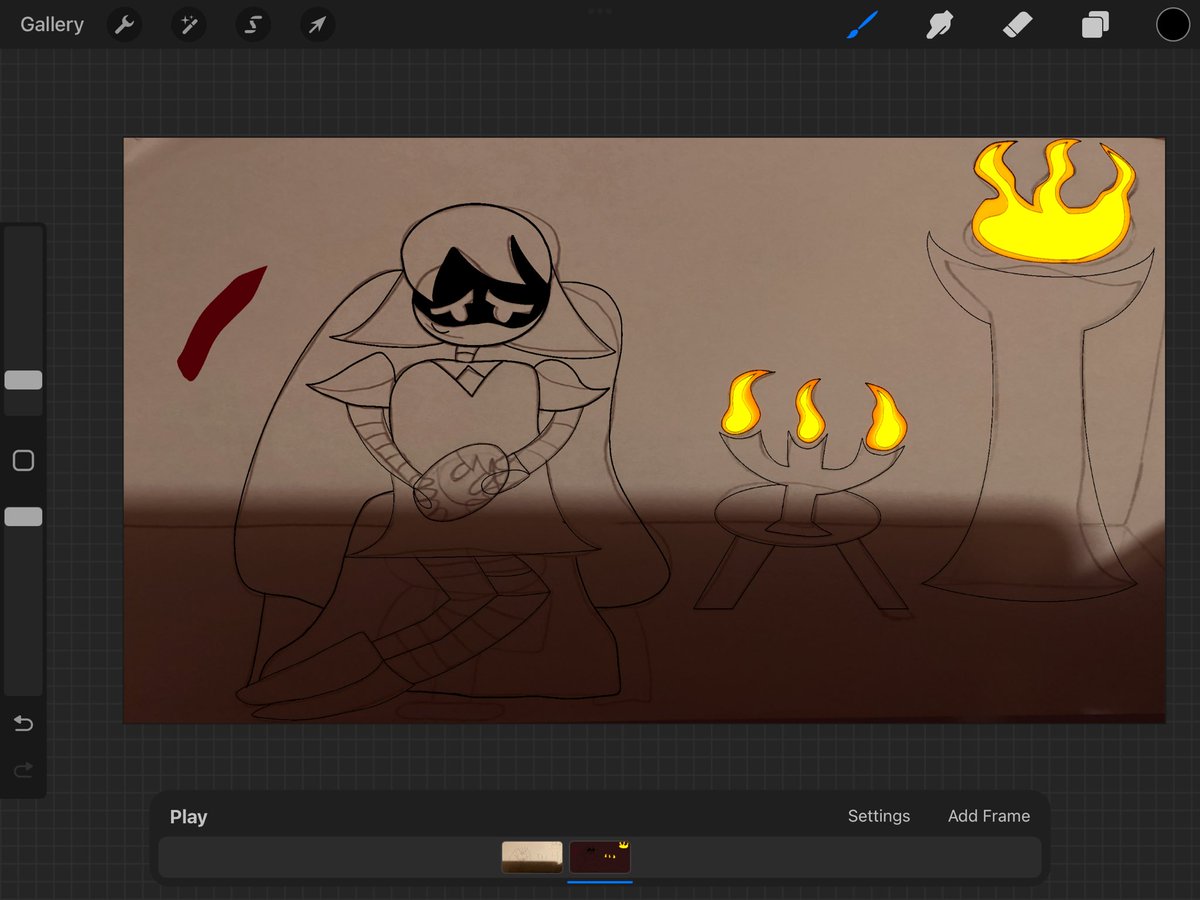Image resolution: width=1200 pixels, height=900 pixels.
Task: Open the Adjustments magic wand menu
Action: click(188, 25)
